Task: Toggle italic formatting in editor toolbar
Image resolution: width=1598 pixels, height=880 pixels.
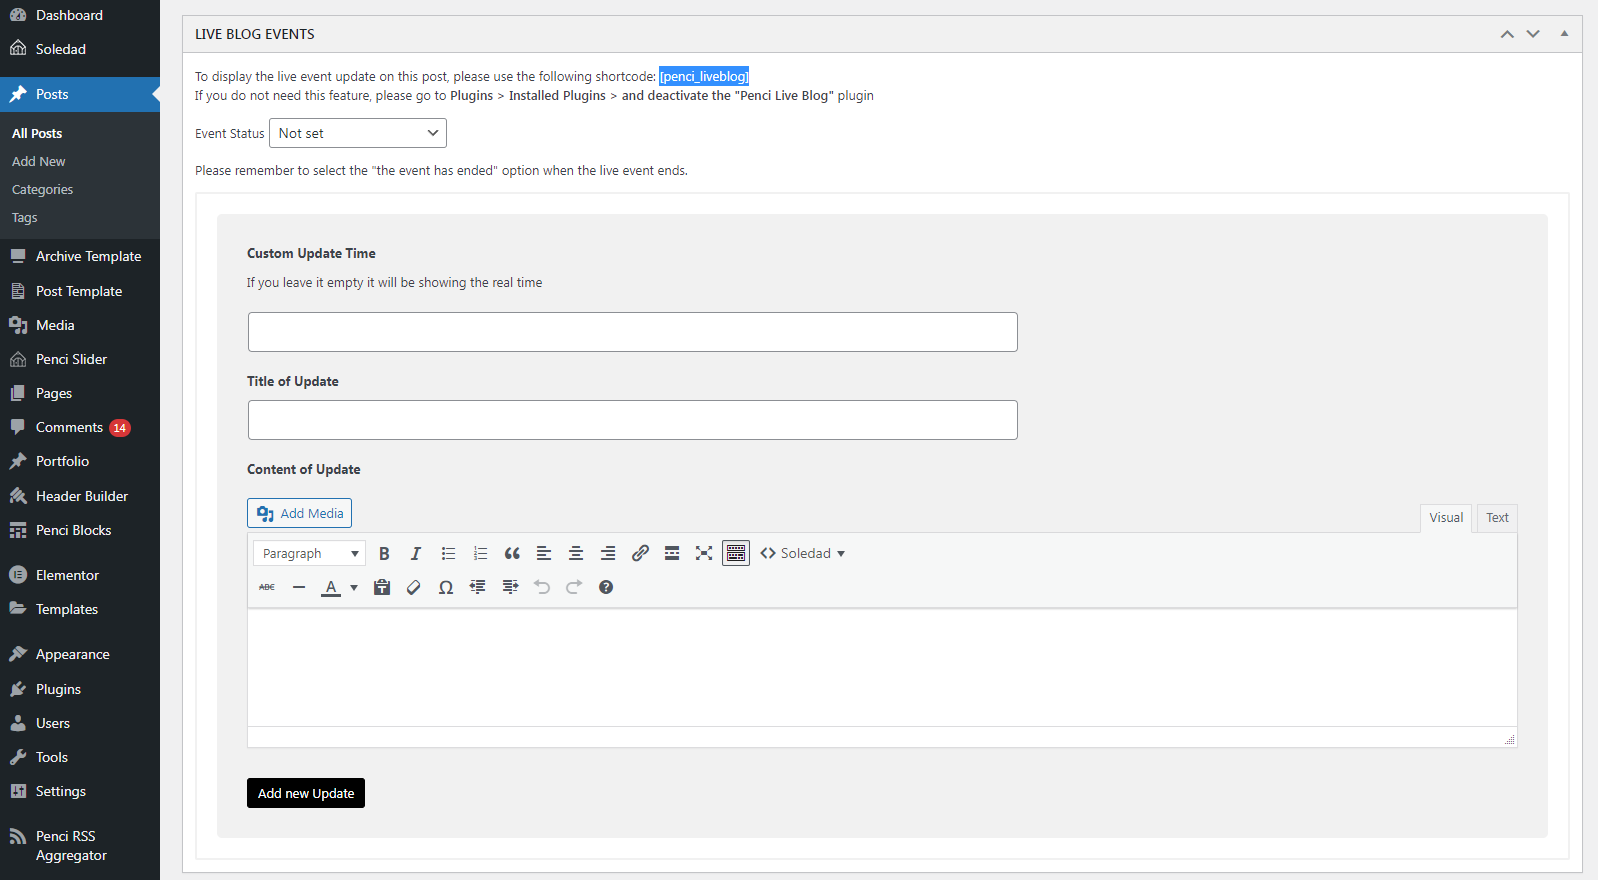Action: pos(416,553)
